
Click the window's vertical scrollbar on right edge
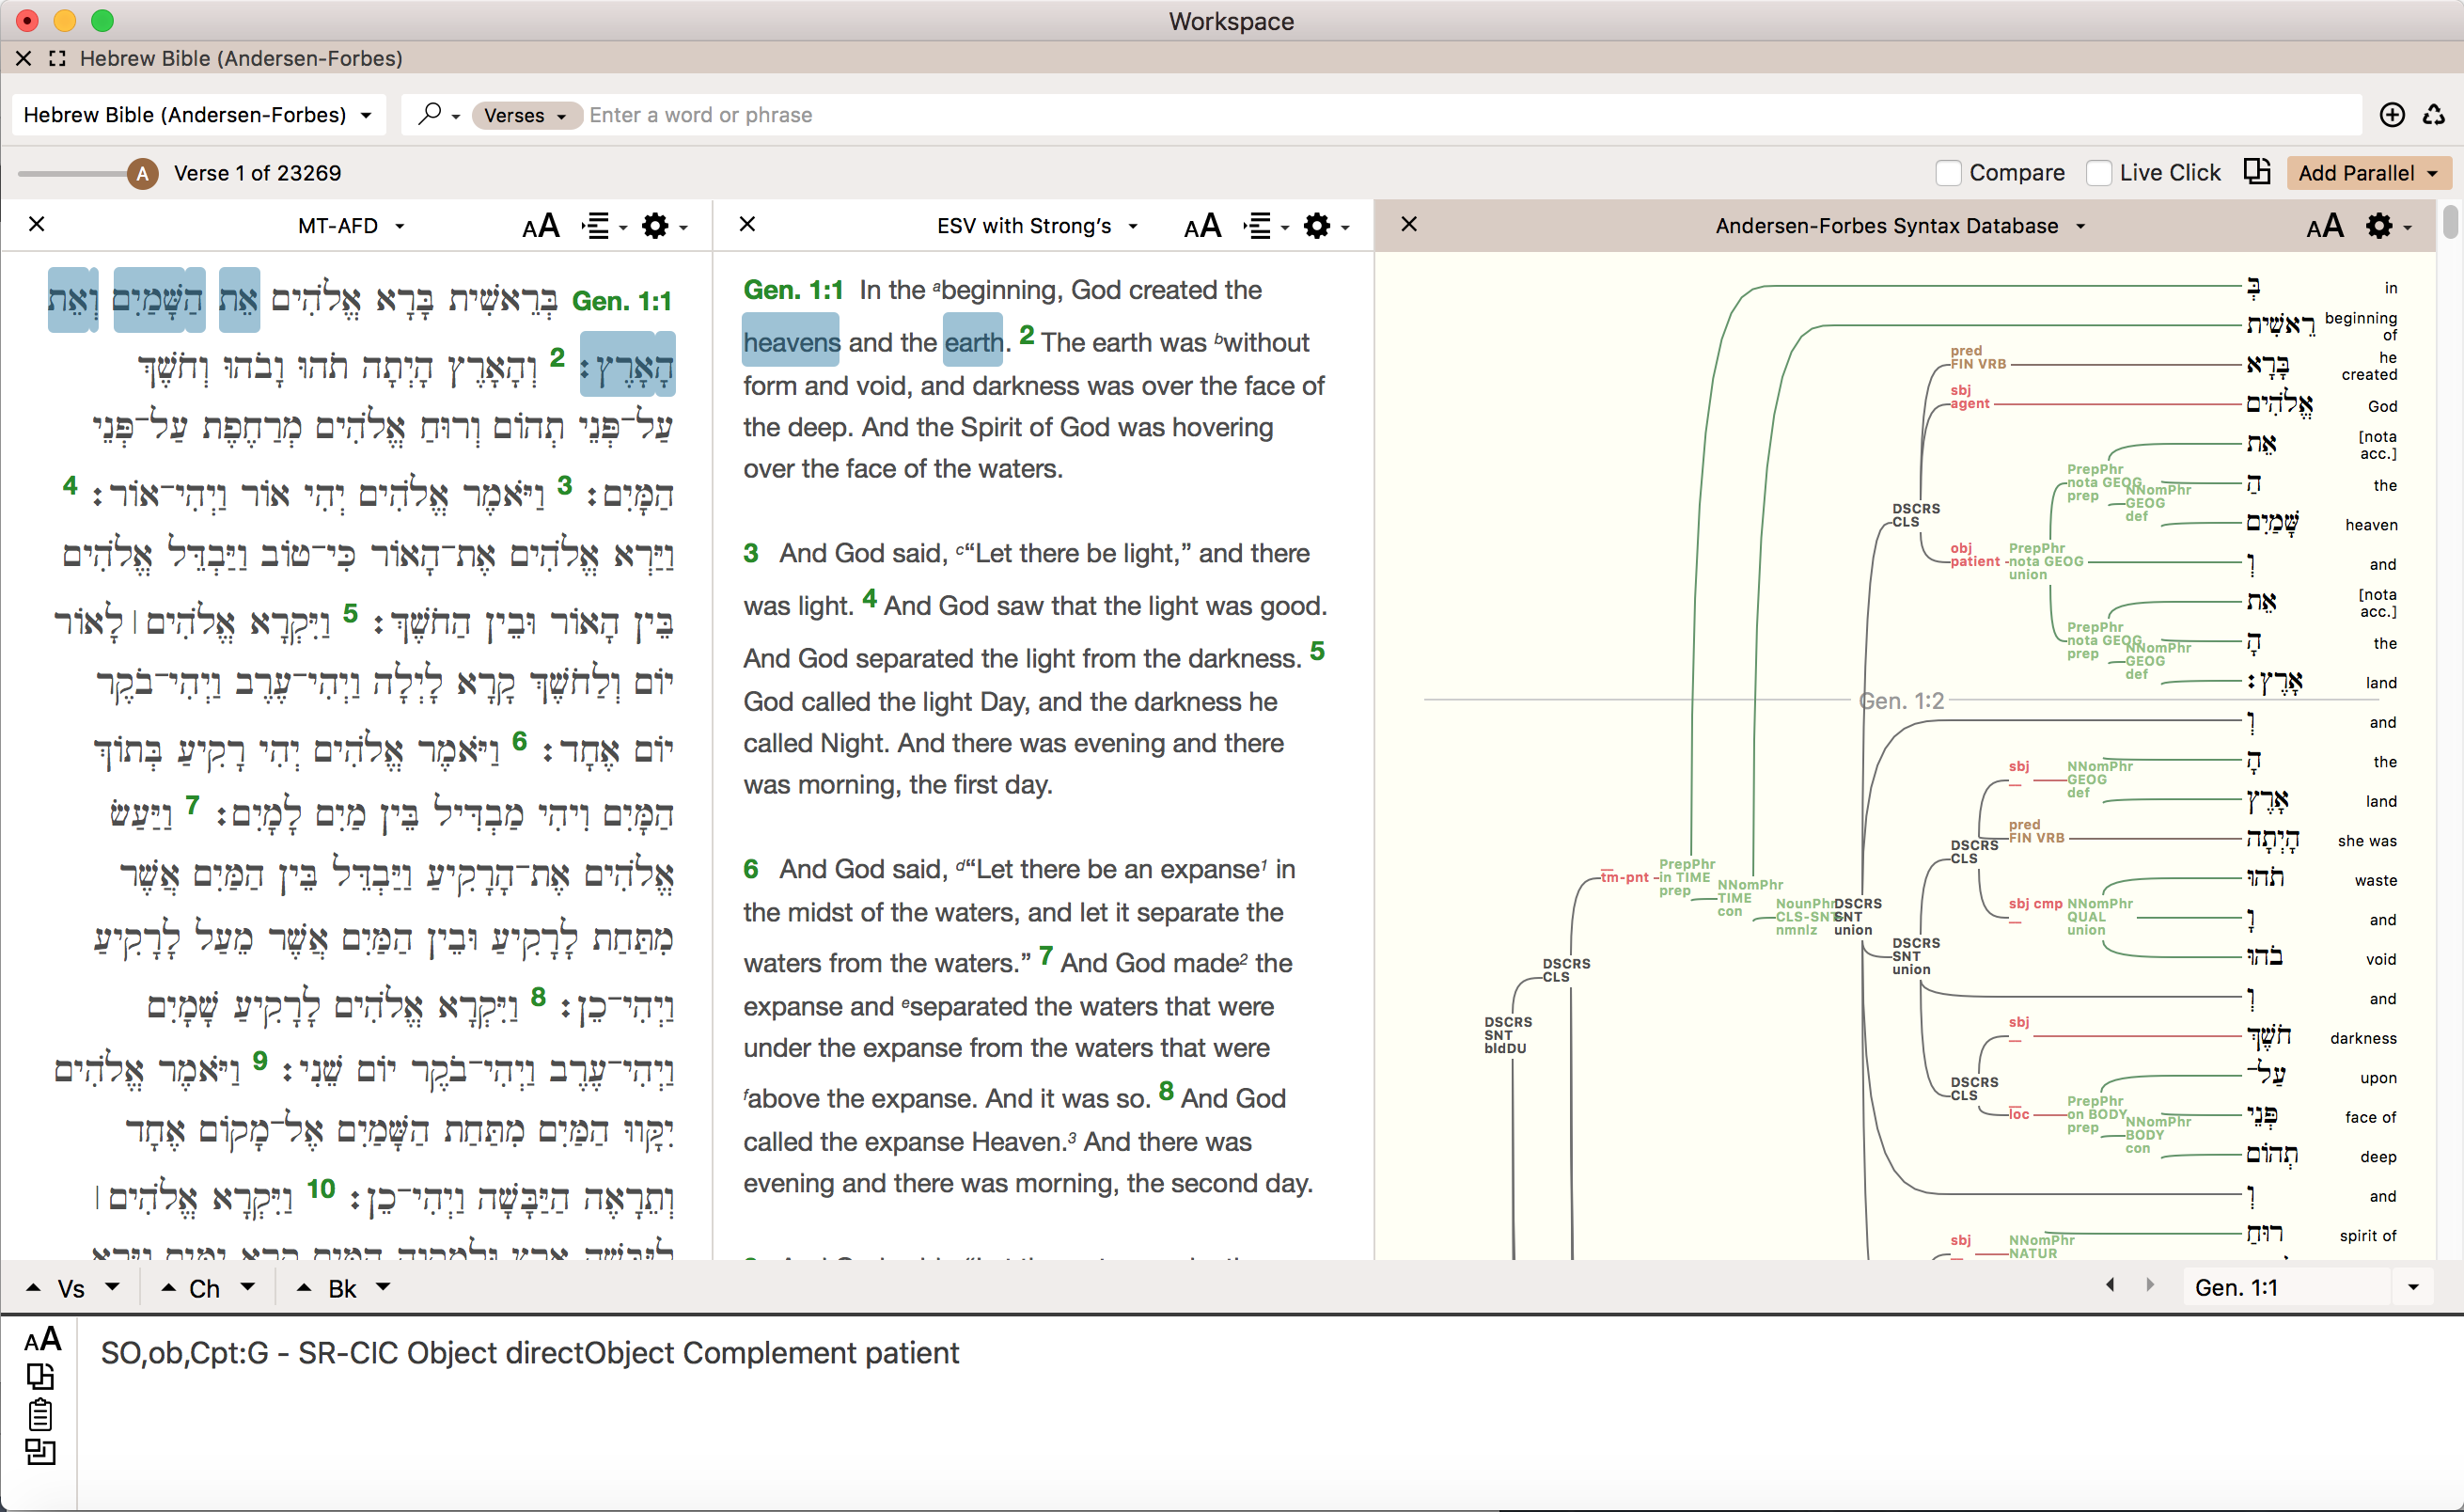tap(2450, 222)
